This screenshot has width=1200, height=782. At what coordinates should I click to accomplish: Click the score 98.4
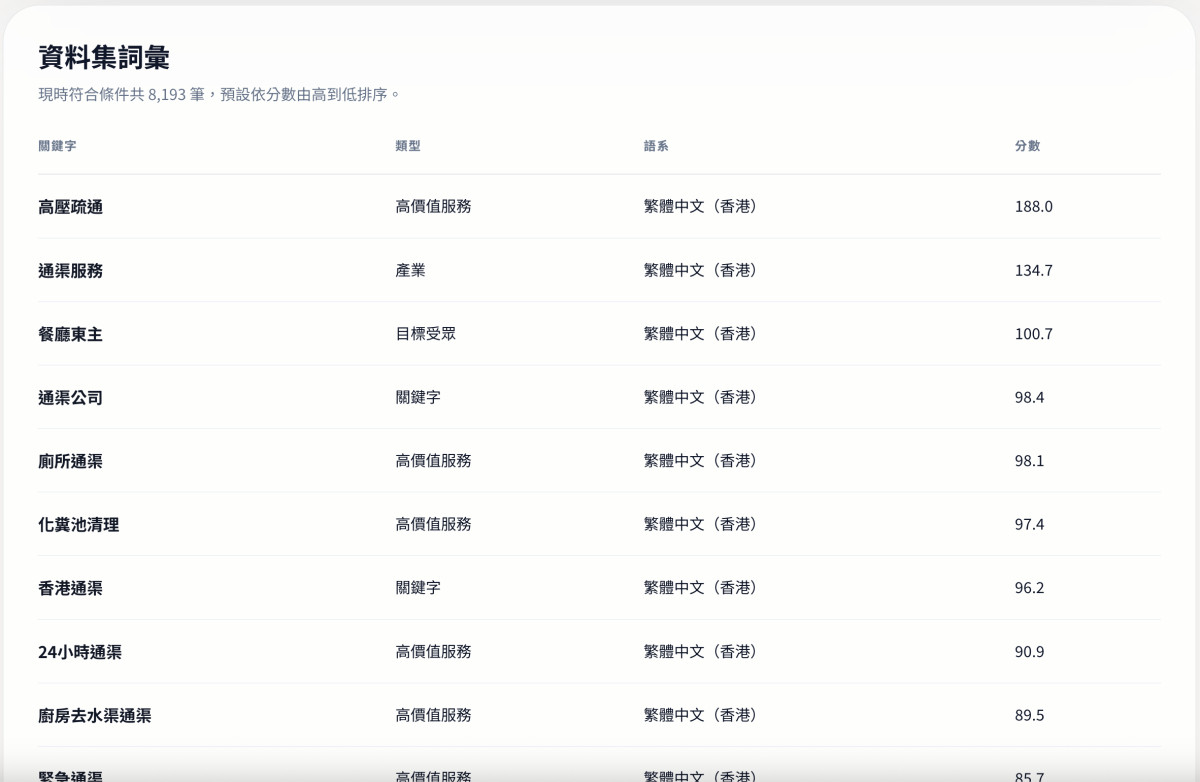point(1030,398)
